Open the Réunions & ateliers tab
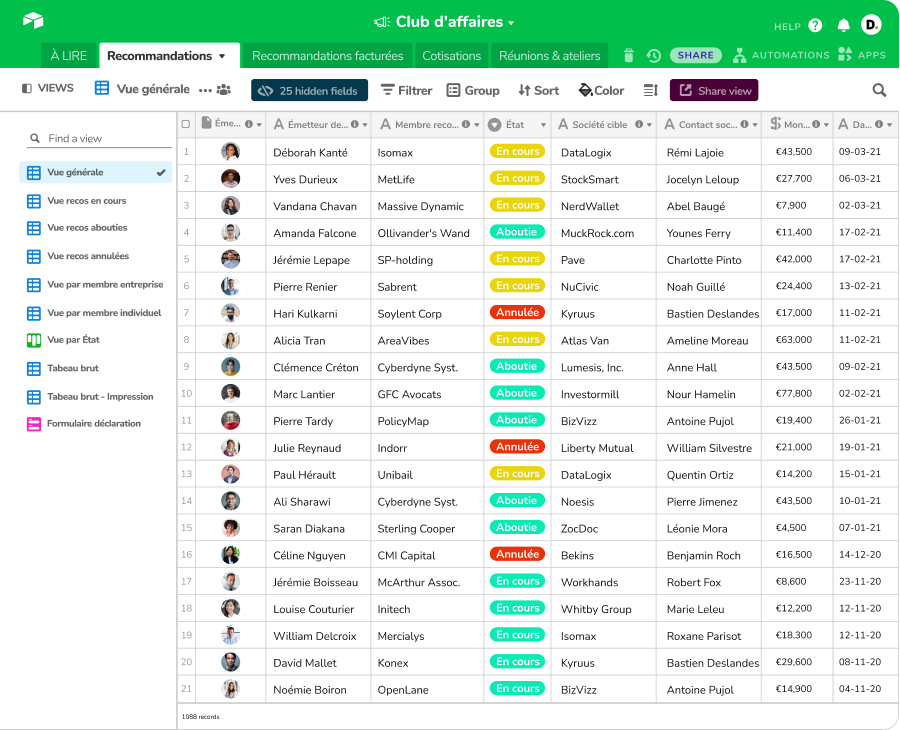Screen dimensions: 900x730 click(x=549, y=56)
